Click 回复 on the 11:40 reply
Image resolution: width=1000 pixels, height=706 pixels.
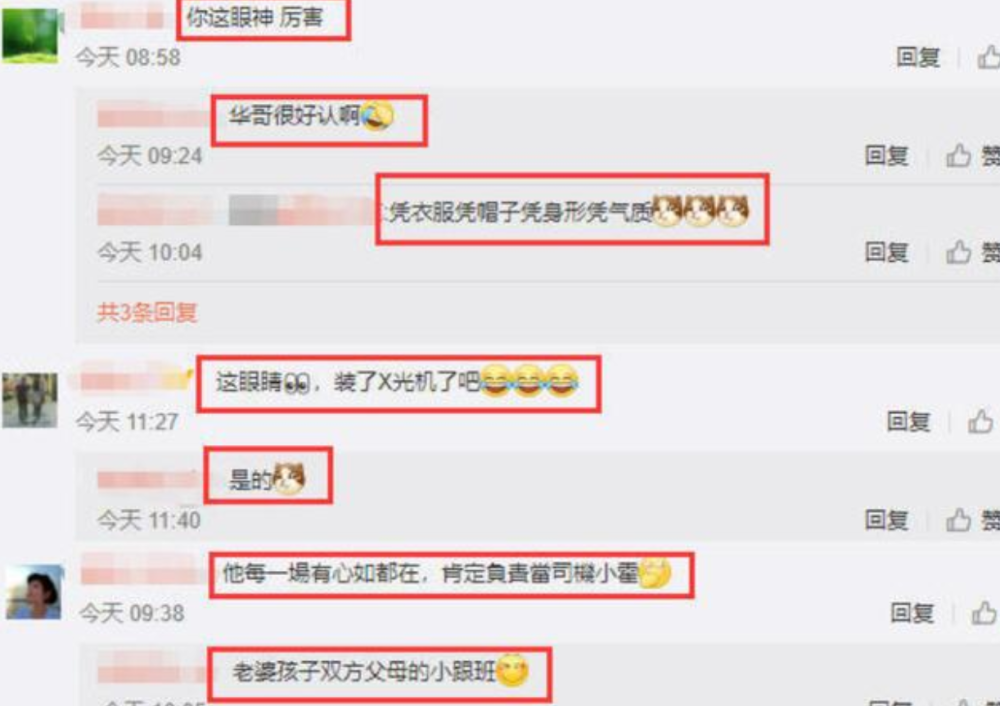[886, 520]
